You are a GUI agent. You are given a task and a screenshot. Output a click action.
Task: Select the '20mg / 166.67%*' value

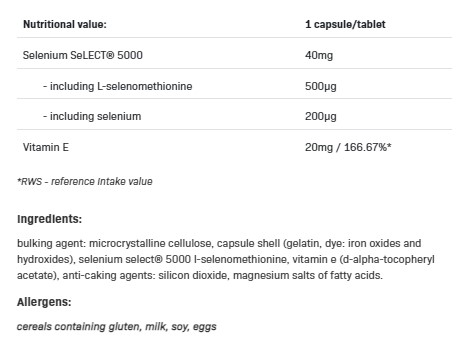(348, 147)
